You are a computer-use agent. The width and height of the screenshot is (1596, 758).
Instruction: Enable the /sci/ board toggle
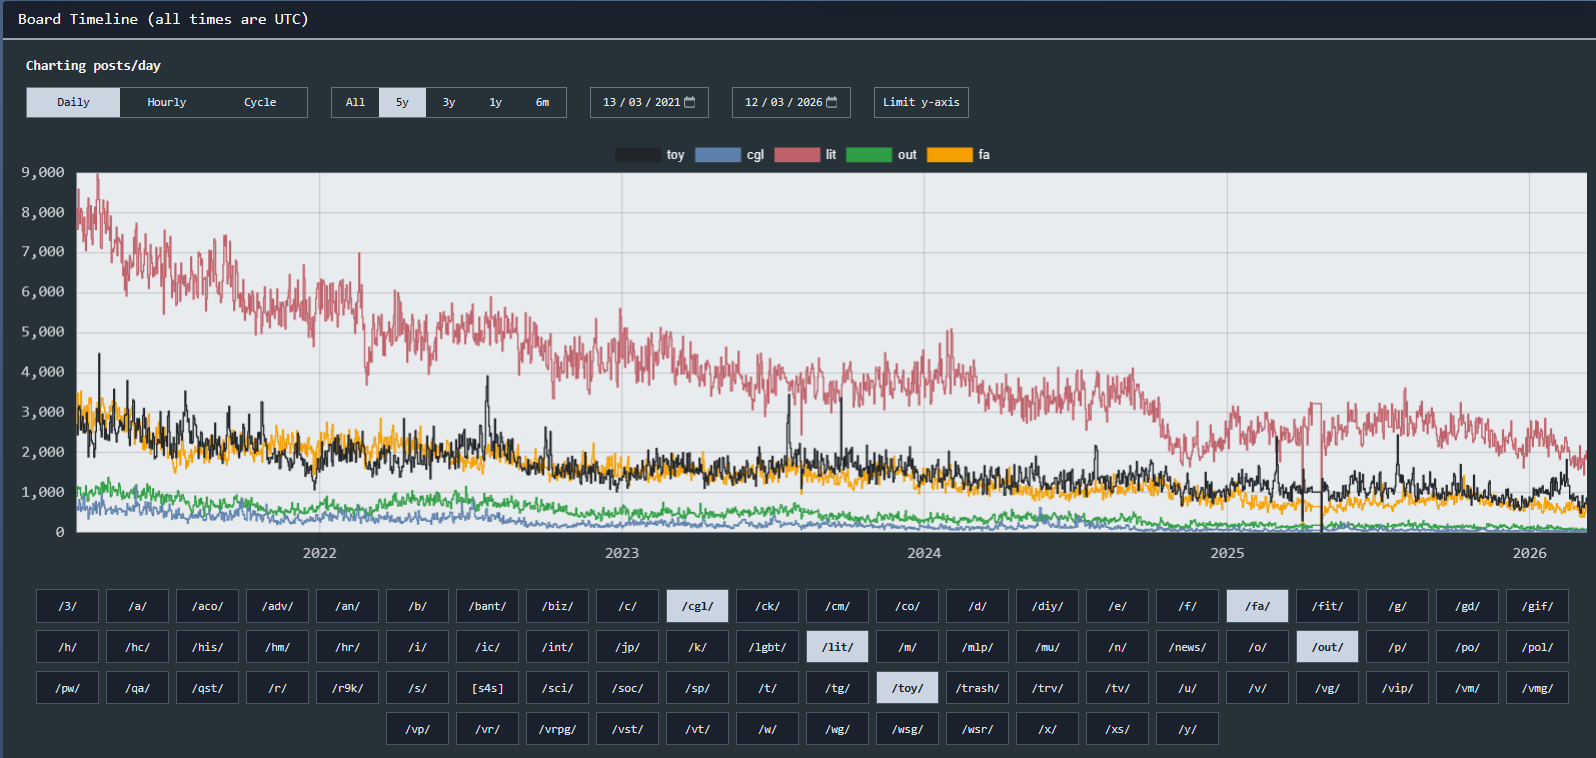pyautogui.click(x=557, y=688)
